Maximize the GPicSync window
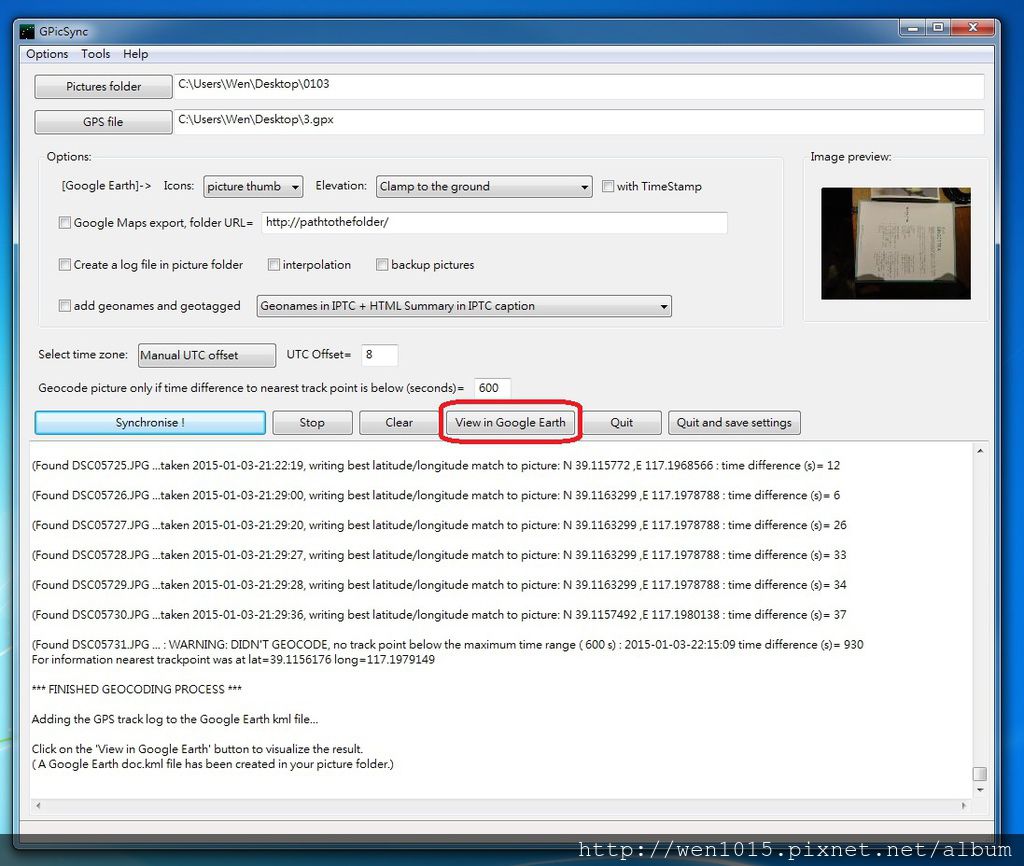1024x866 pixels. (x=938, y=28)
